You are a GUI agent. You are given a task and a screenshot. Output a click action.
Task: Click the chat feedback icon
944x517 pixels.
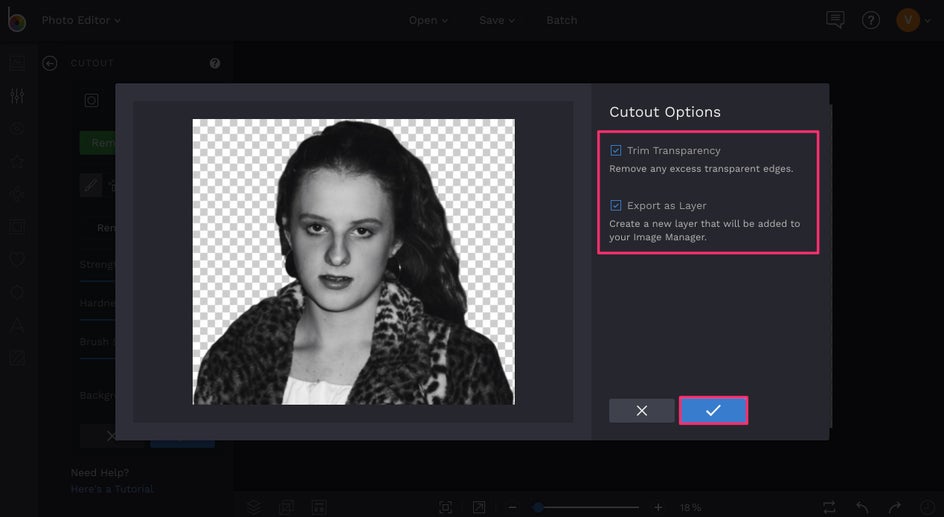835,20
